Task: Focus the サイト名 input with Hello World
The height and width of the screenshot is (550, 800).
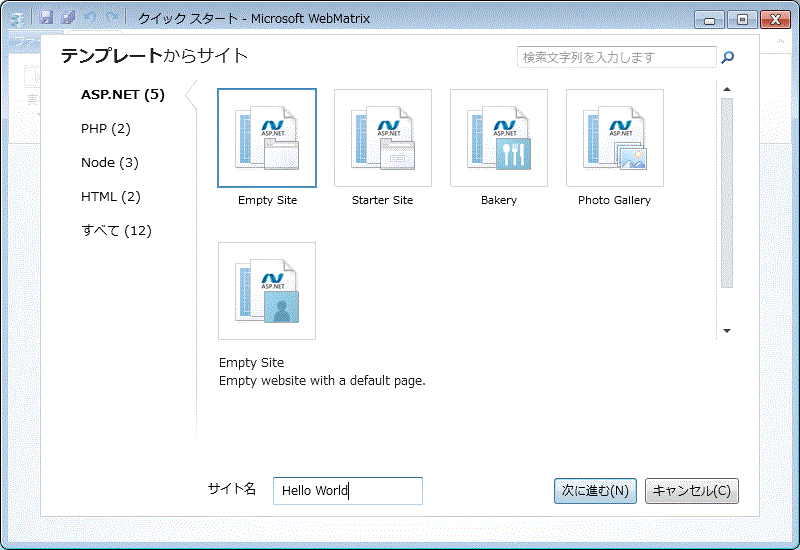Action: [x=348, y=491]
